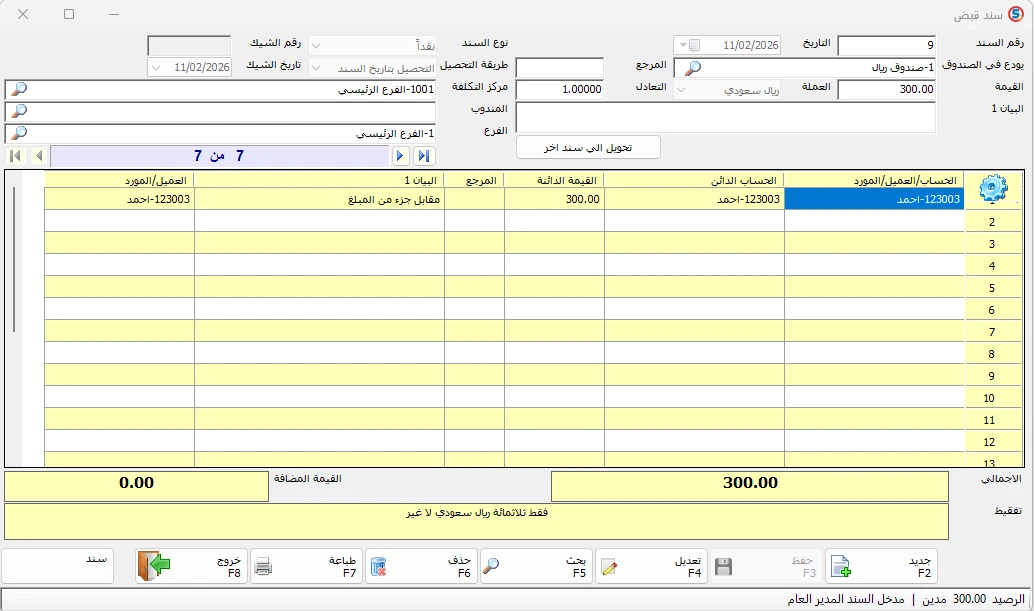This screenshot has height=611, width=1034.
Task: Toggle the checkbox in the date field
Action: point(694,45)
